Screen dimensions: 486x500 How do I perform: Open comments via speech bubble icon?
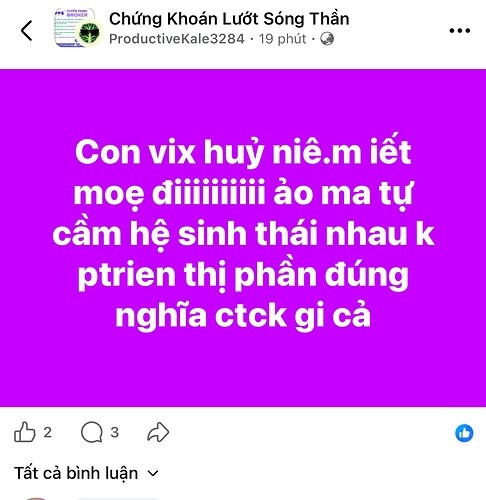[x=92, y=432]
